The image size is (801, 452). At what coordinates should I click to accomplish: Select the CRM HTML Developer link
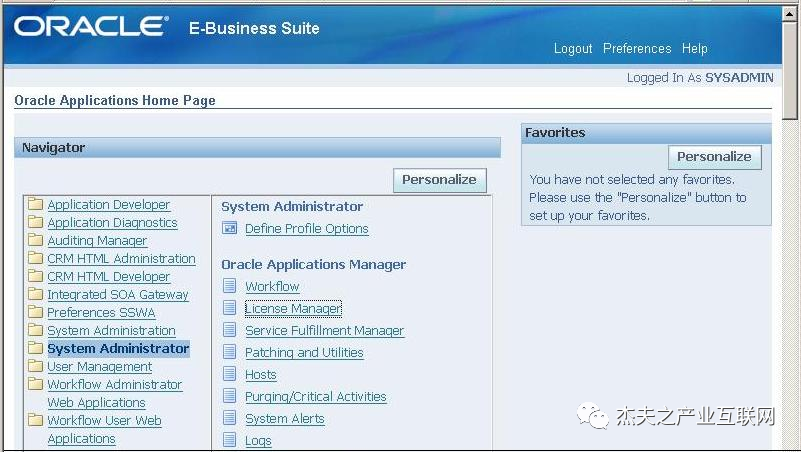pos(109,277)
